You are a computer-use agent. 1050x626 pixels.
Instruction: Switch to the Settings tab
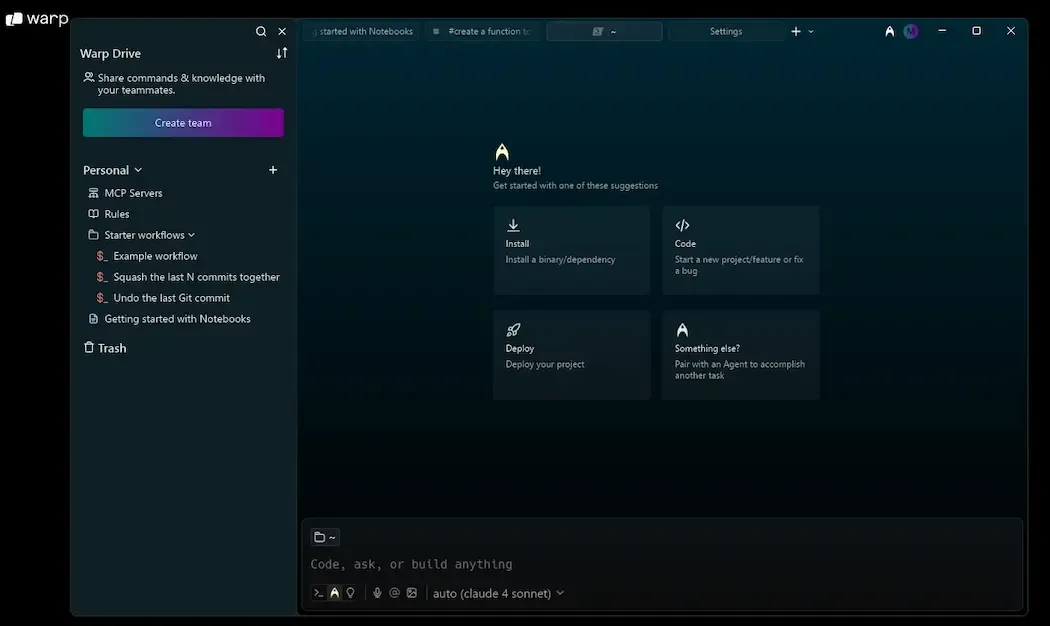(x=726, y=31)
